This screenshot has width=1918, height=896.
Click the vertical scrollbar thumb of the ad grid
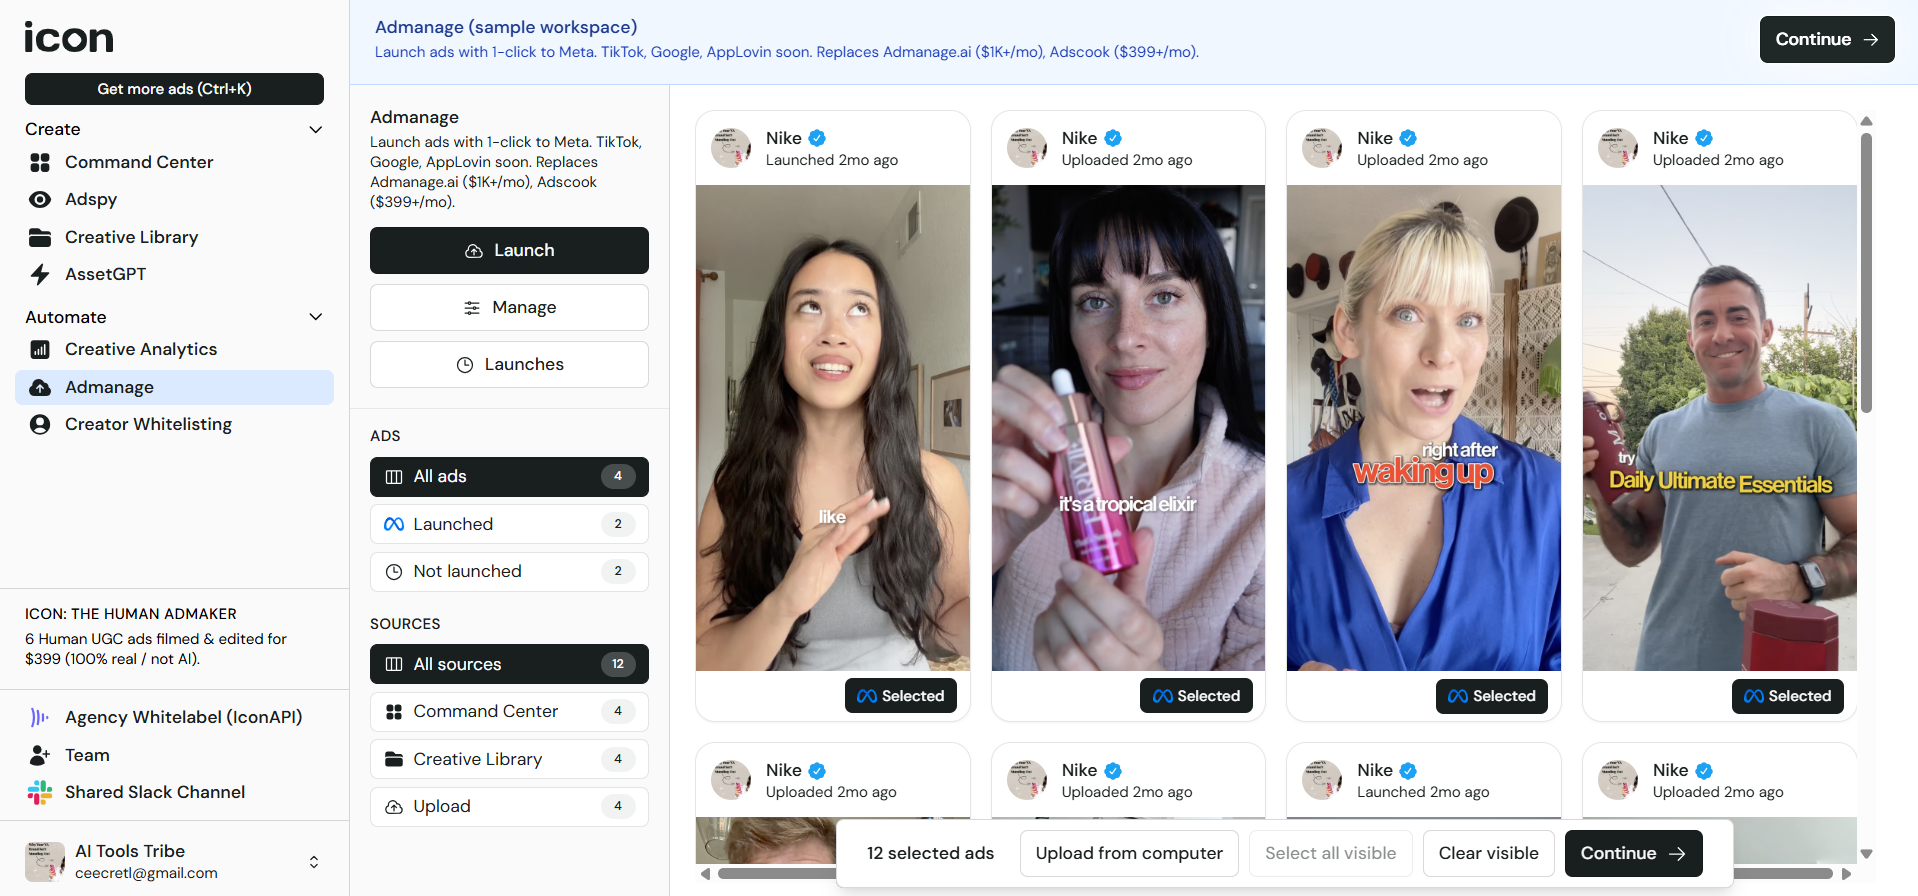click(1866, 272)
